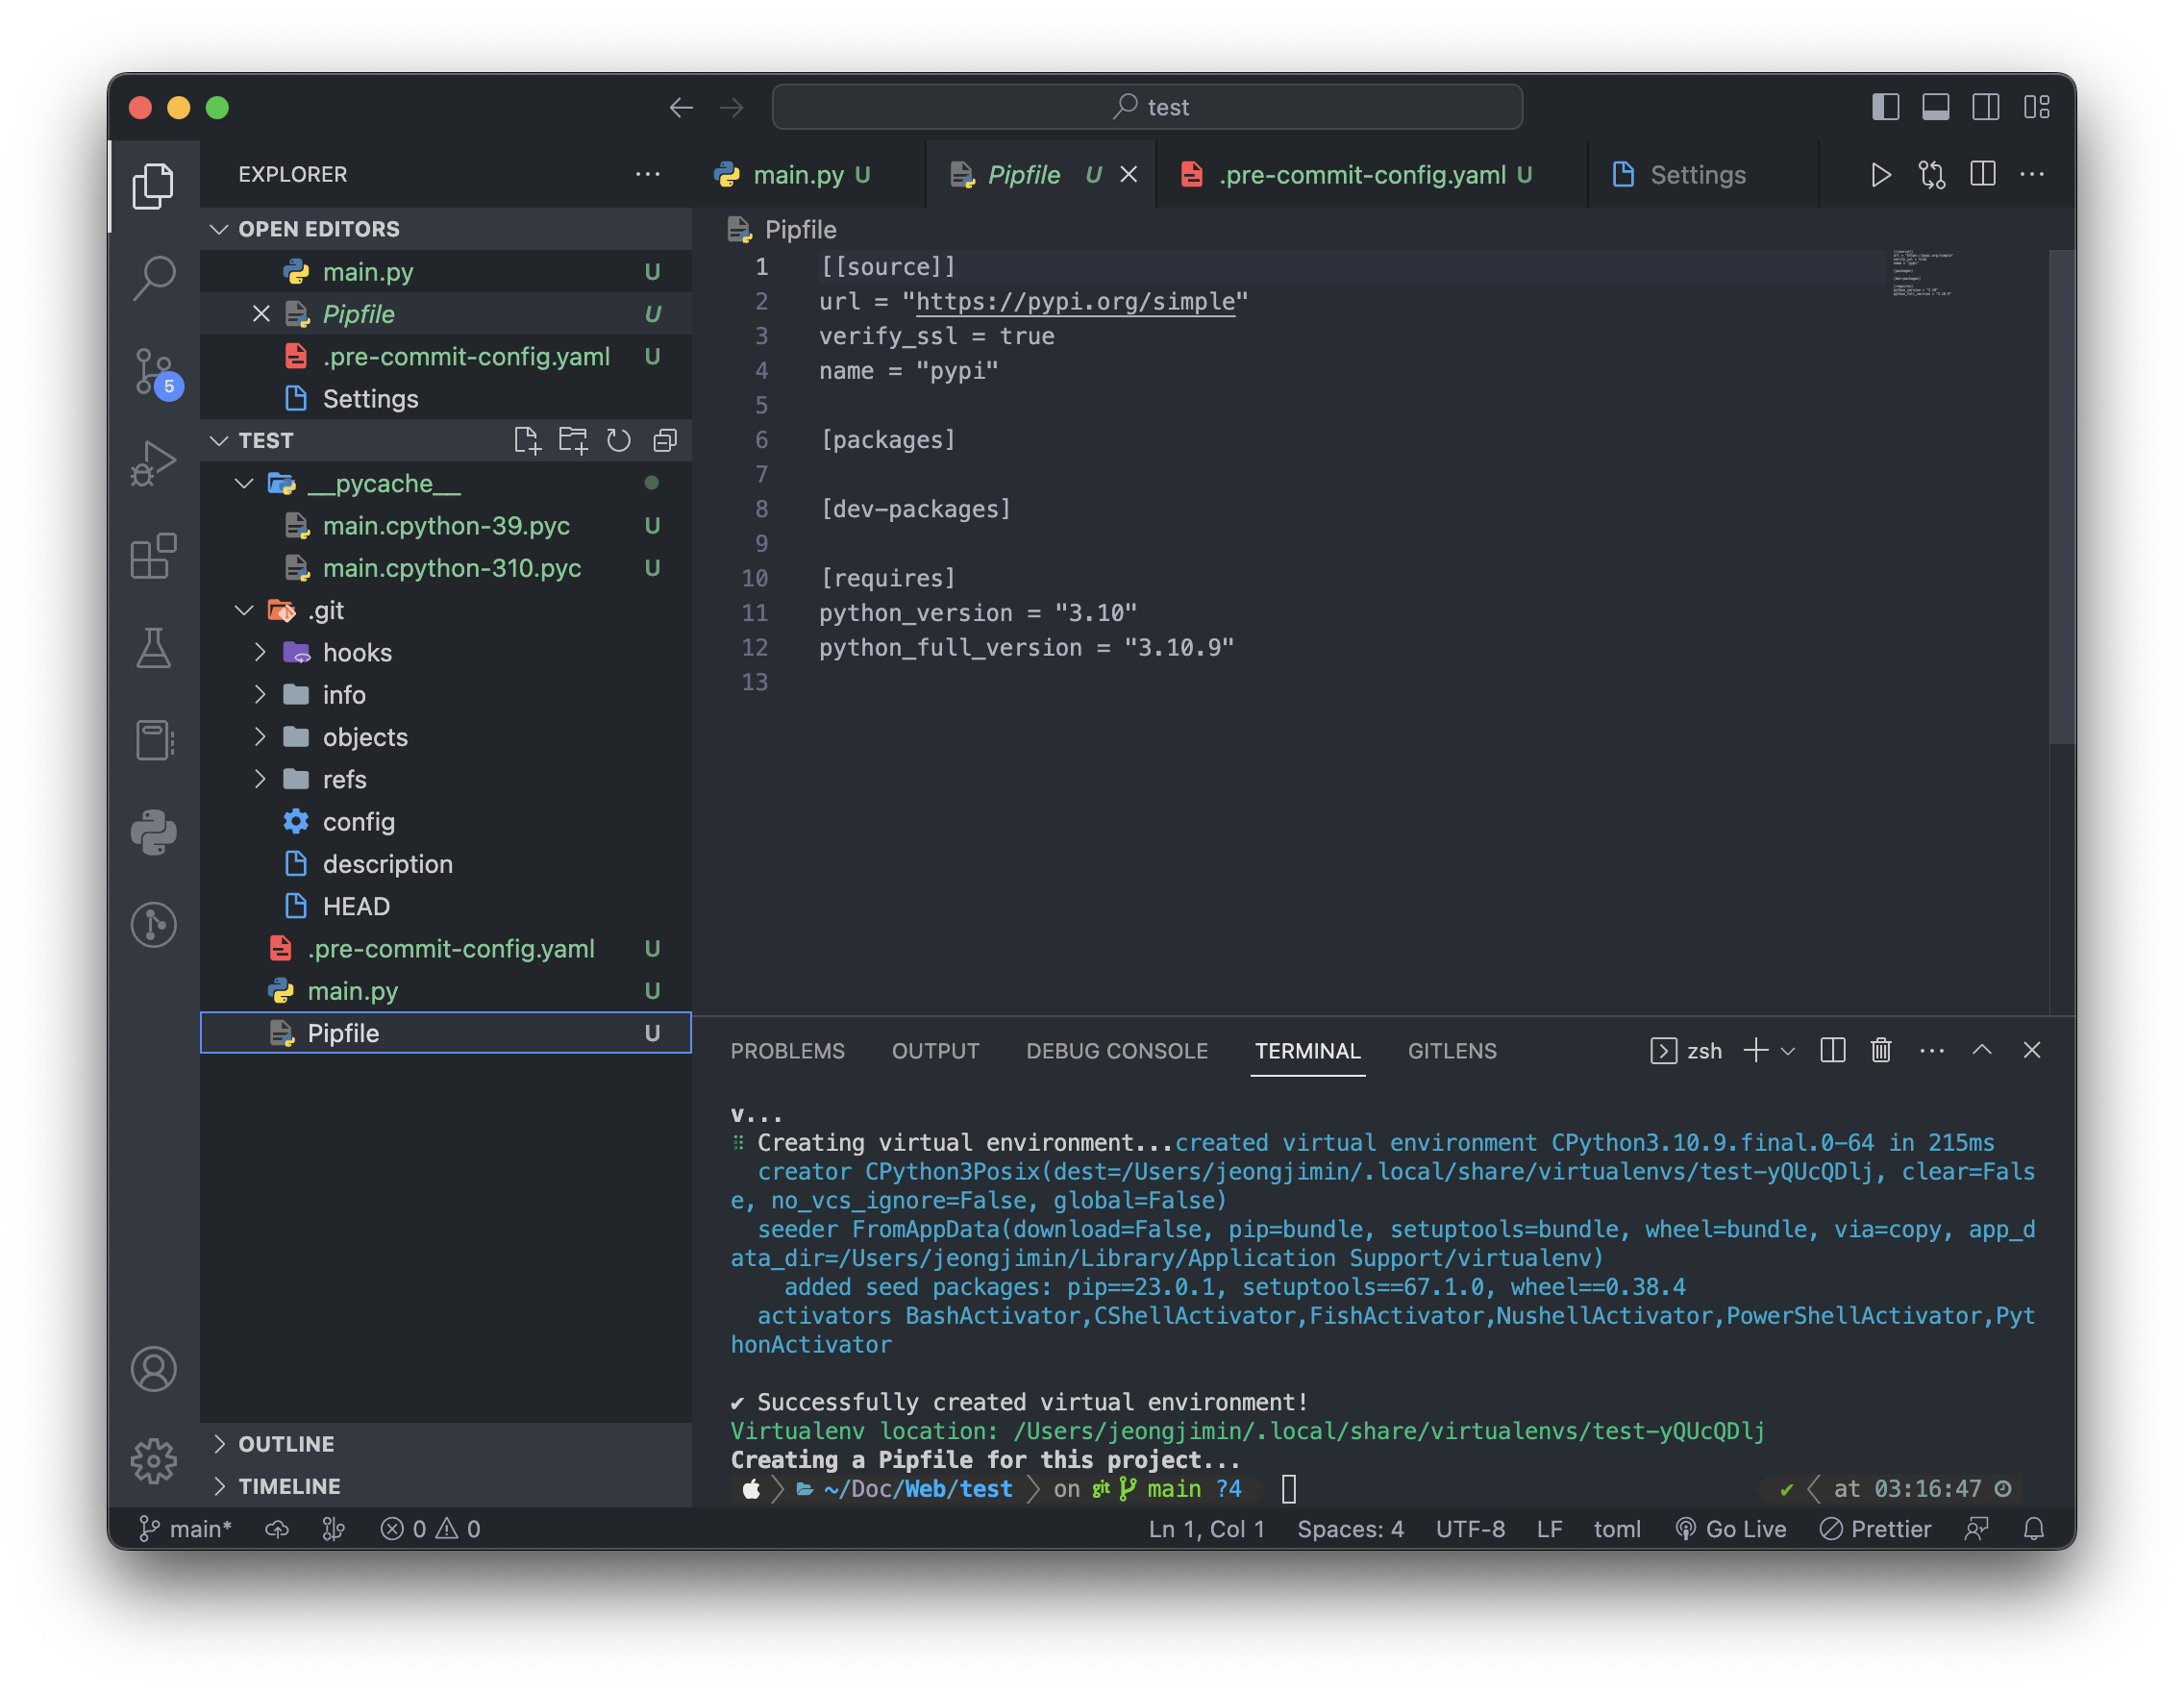Kill the active terminal with trash icon
Image resolution: width=2184 pixels, height=1692 pixels.
pyautogui.click(x=1881, y=1050)
